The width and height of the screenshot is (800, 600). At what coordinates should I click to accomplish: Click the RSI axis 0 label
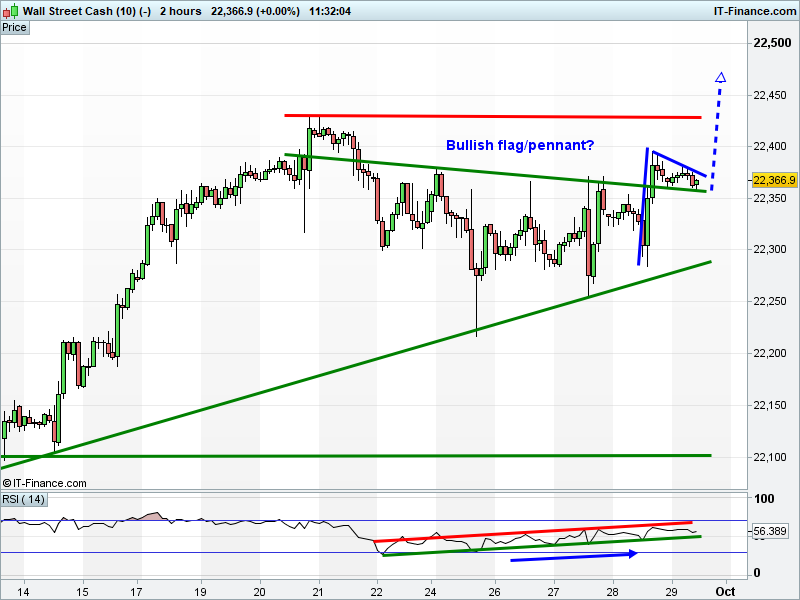[757, 573]
